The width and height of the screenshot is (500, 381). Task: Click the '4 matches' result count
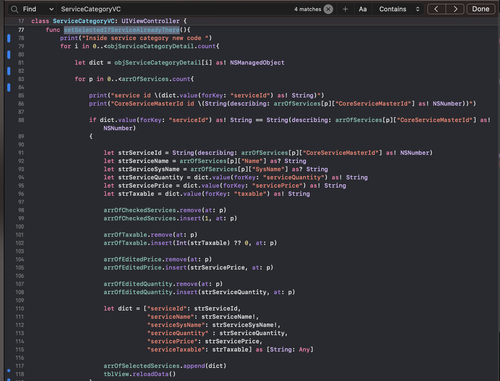[x=307, y=9]
